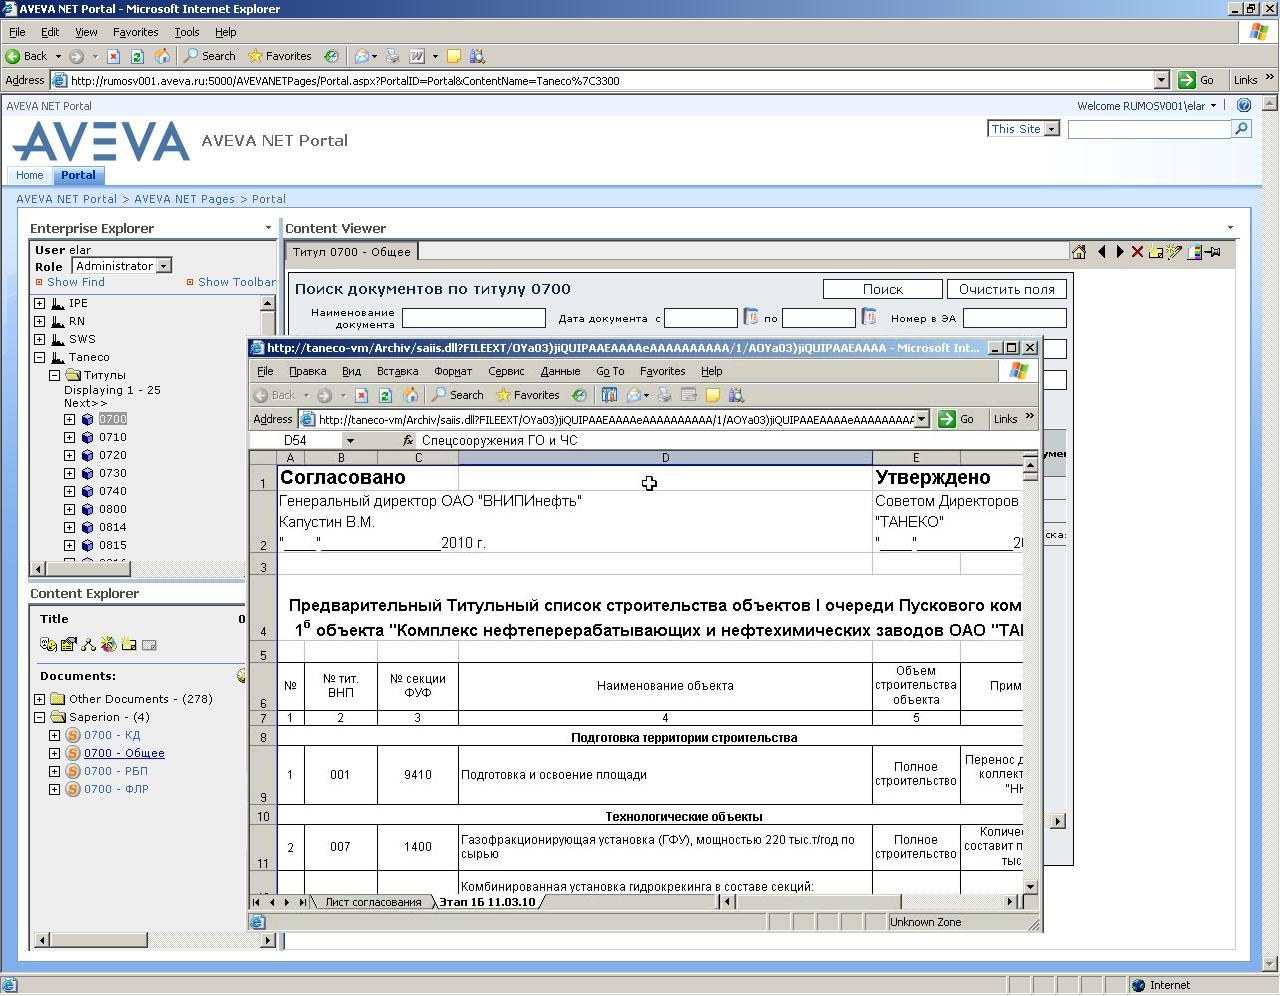Click Home in the popup window toolbar
The height and width of the screenshot is (996, 1280).
[410, 395]
